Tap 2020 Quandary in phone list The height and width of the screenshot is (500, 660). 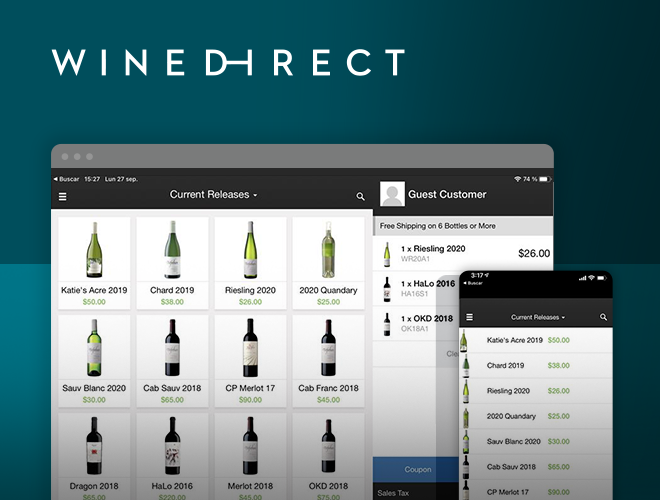tap(536, 416)
